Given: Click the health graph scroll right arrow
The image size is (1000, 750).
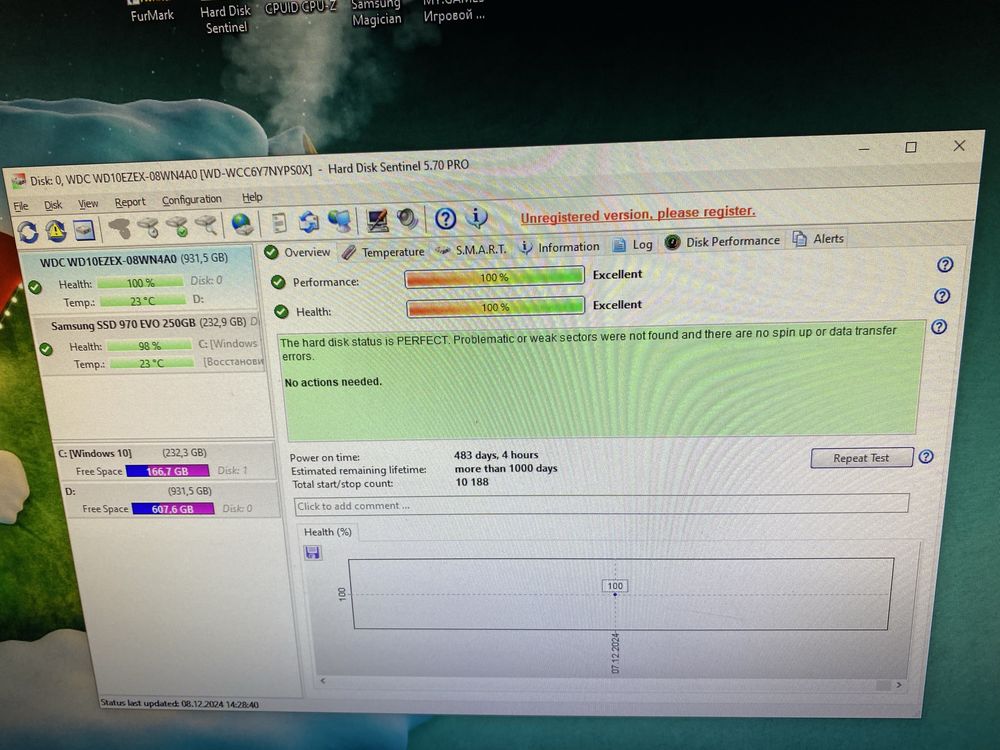Looking at the screenshot, I should tap(899, 684).
